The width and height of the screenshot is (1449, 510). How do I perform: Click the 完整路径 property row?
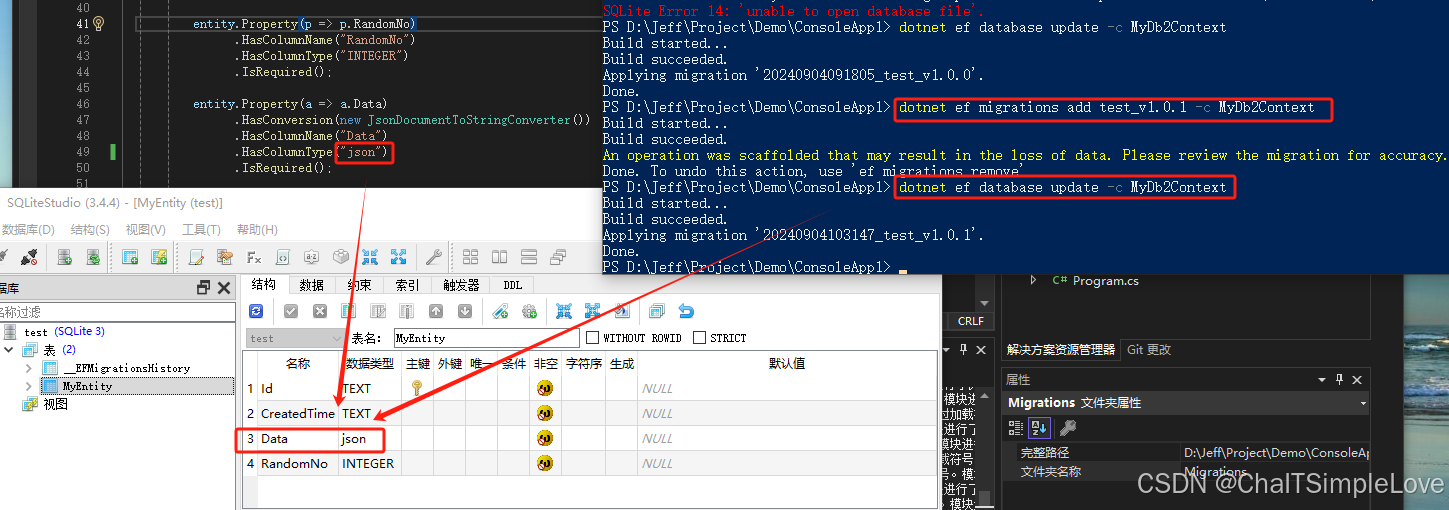[1186, 453]
